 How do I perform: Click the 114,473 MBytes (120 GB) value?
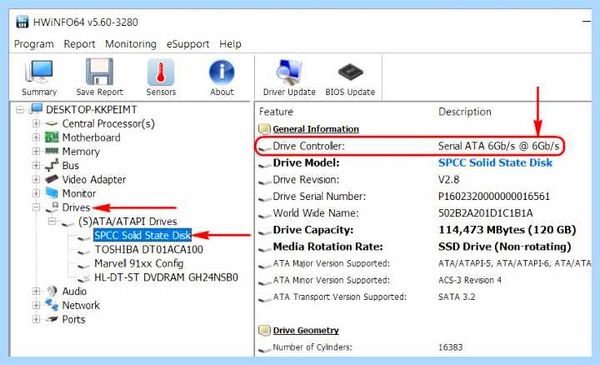pos(507,230)
